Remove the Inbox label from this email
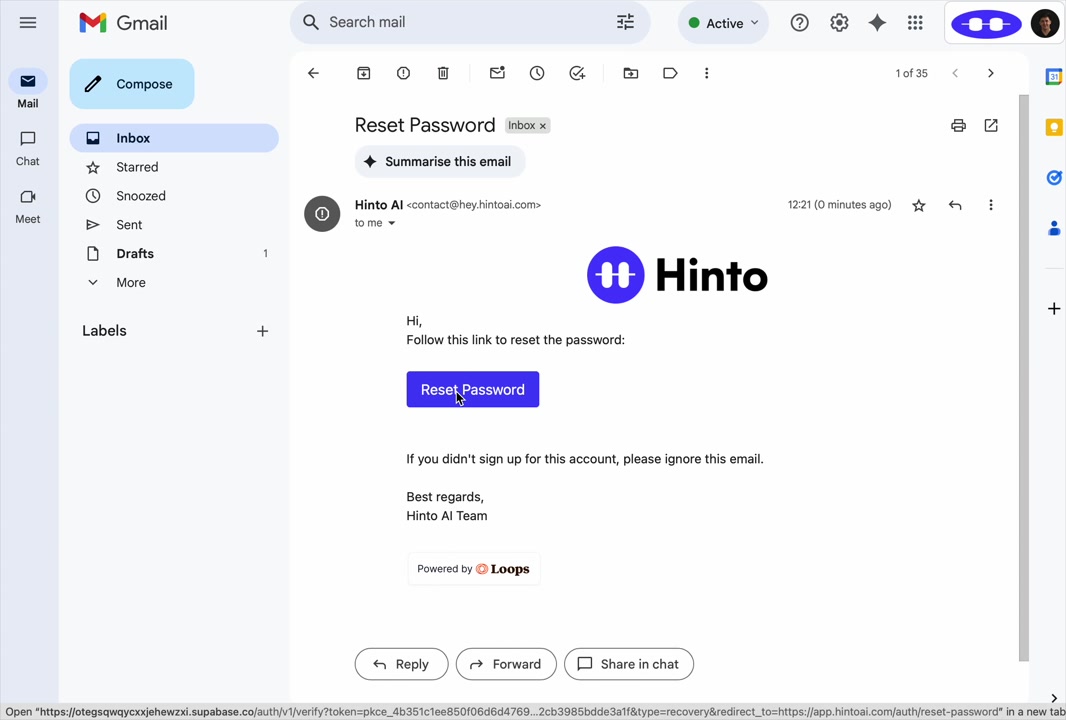The height and width of the screenshot is (720, 1066). [543, 126]
